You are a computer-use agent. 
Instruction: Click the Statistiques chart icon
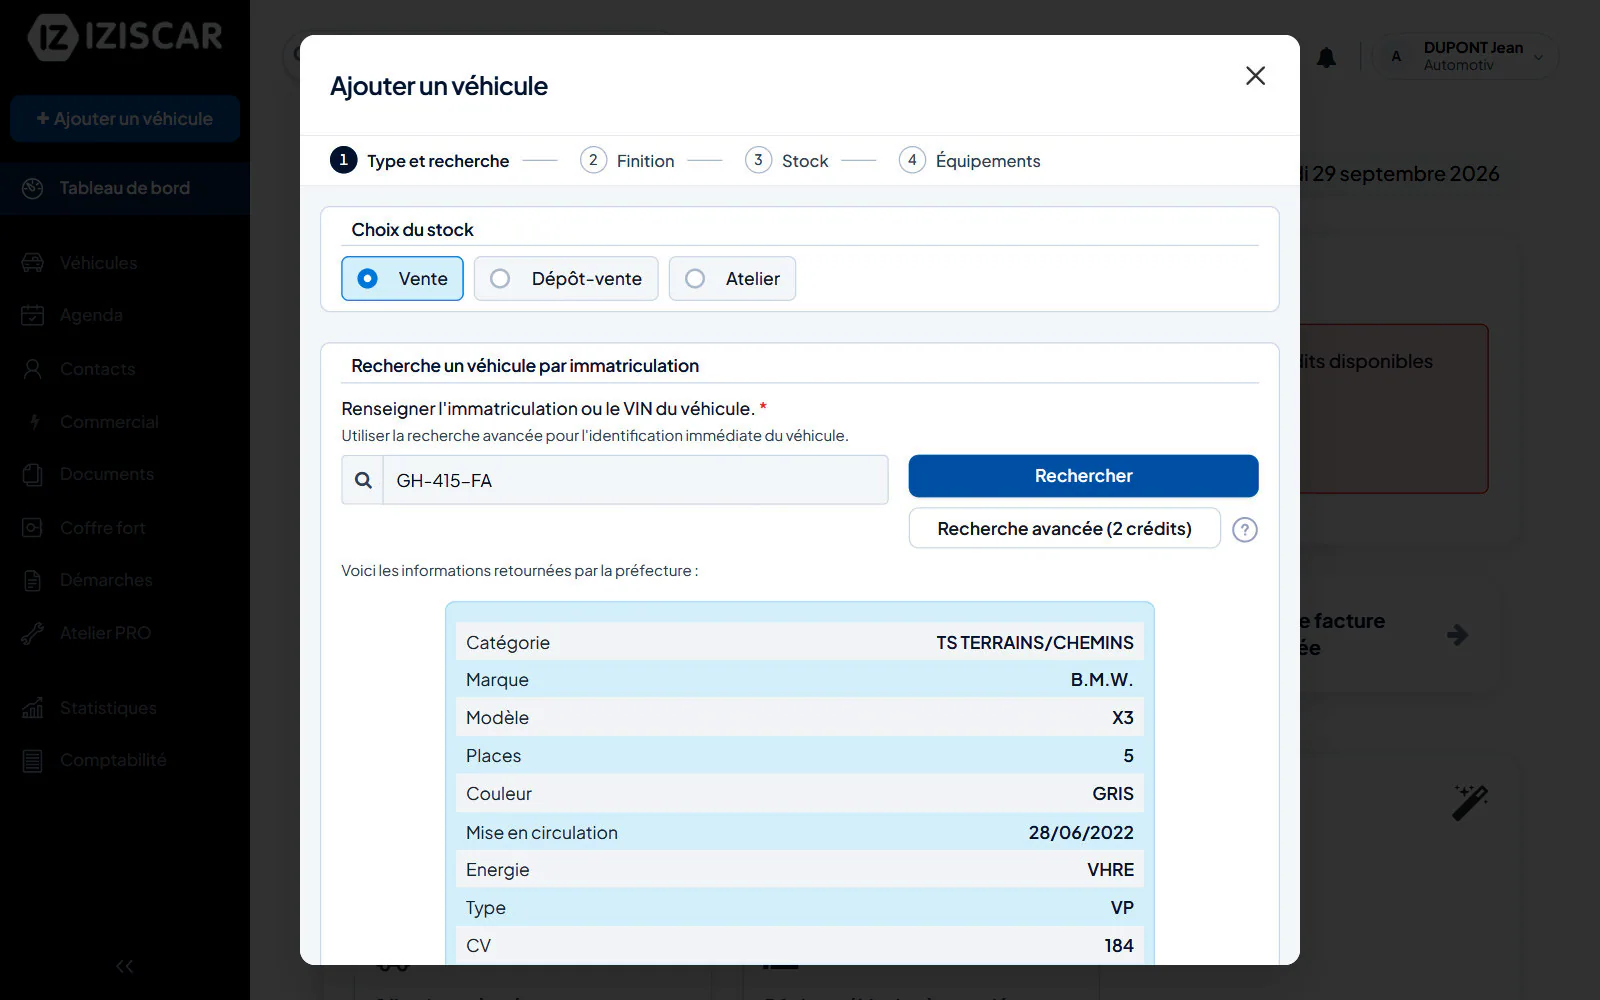[x=33, y=708]
